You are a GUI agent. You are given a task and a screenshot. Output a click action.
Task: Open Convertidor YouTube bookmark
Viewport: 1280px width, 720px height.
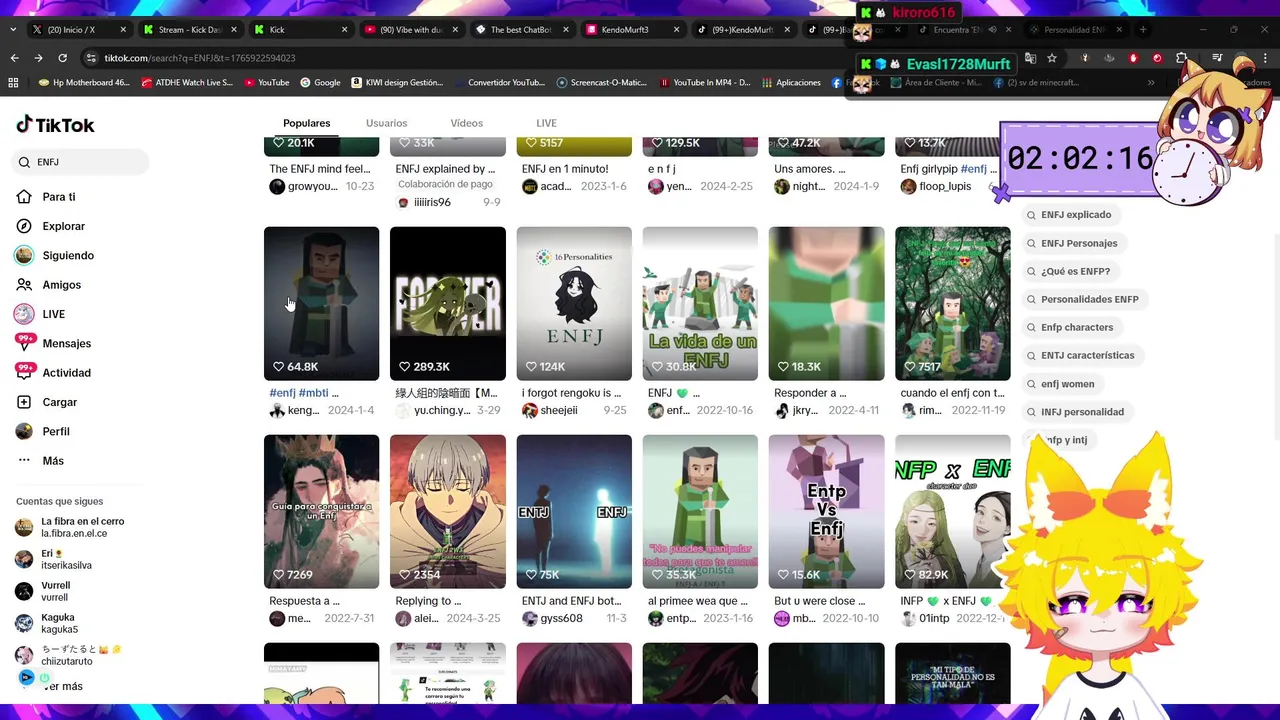(x=500, y=83)
